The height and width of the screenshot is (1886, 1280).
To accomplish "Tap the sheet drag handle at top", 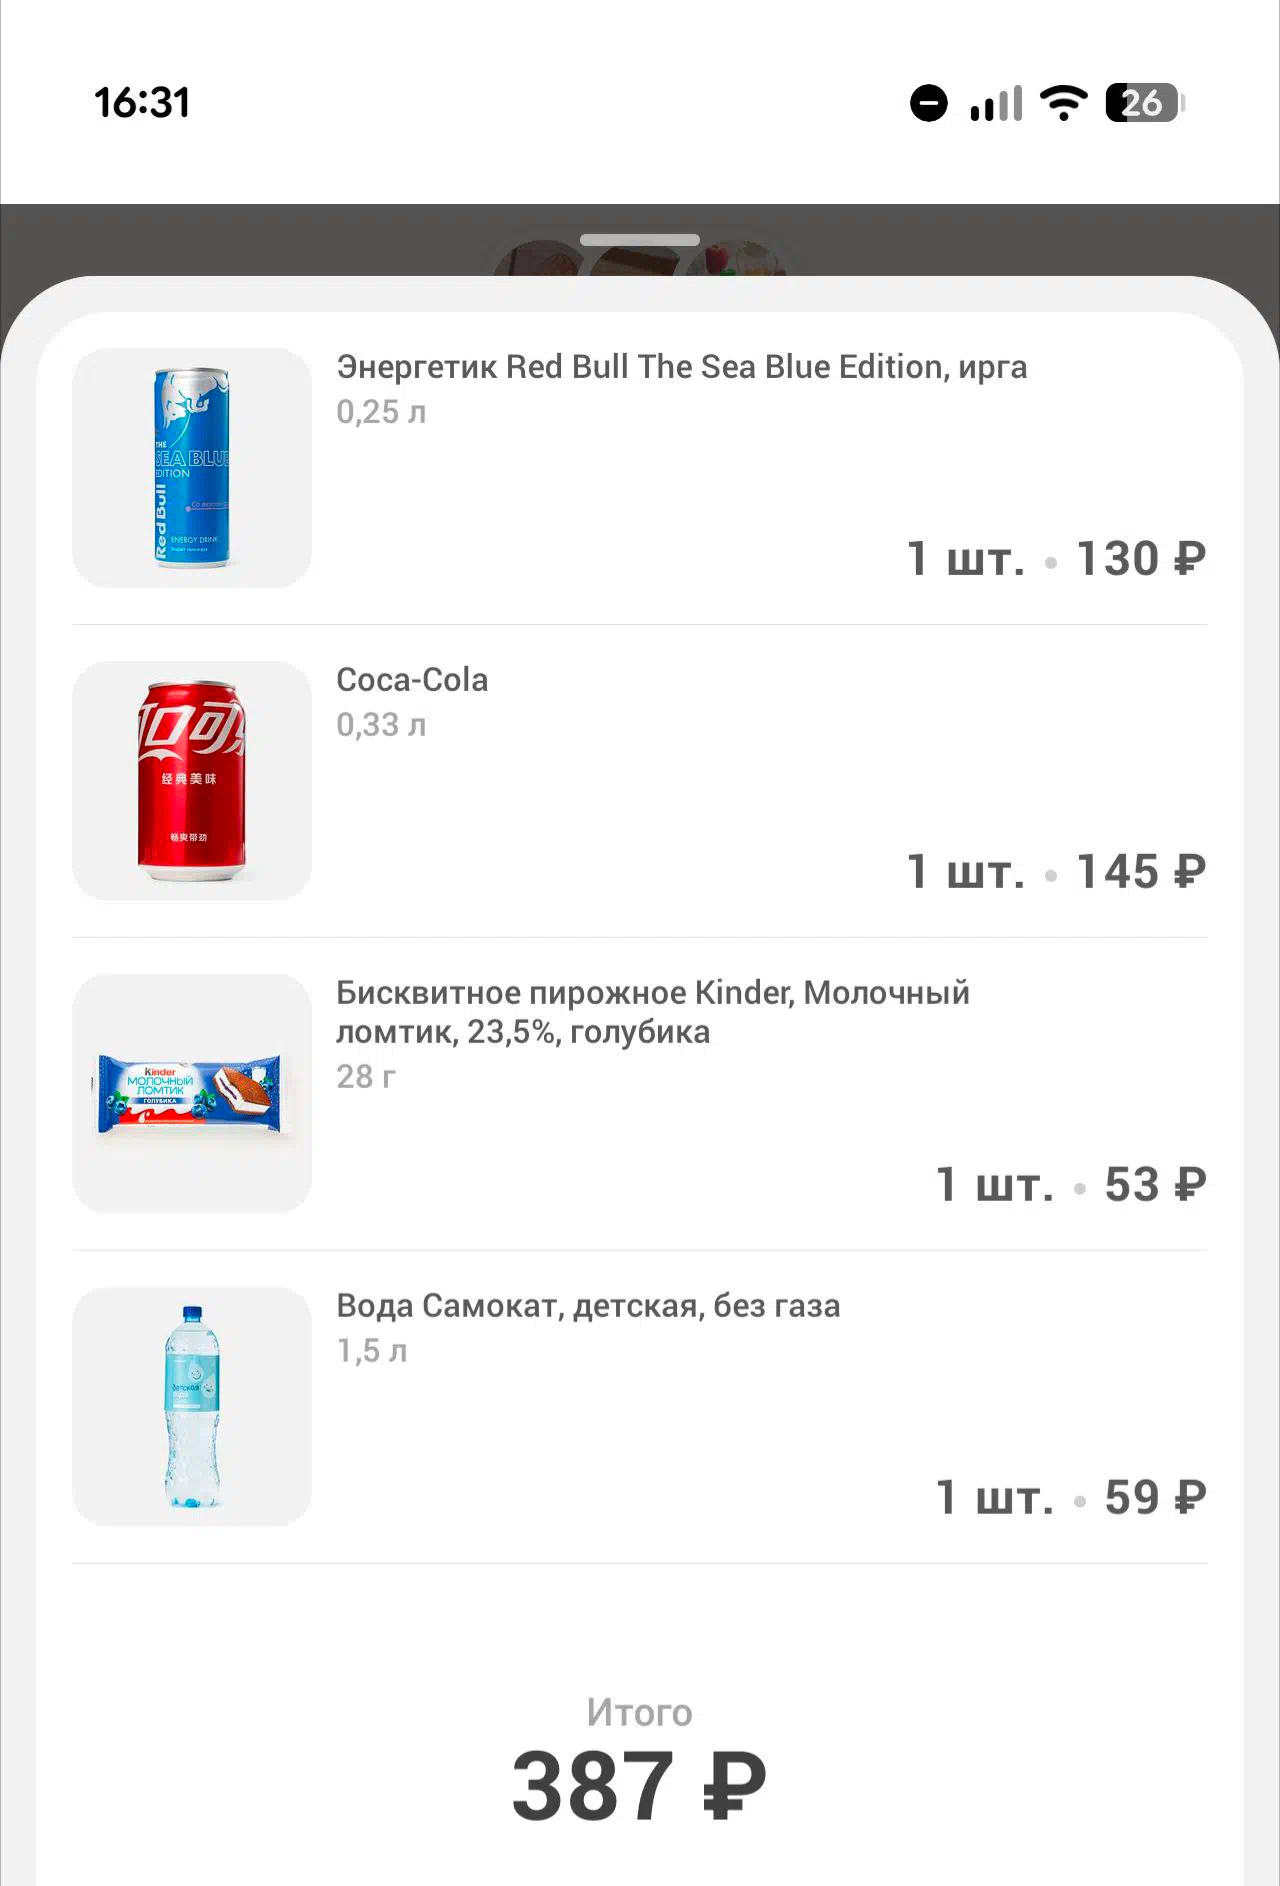I will [x=640, y=240].
